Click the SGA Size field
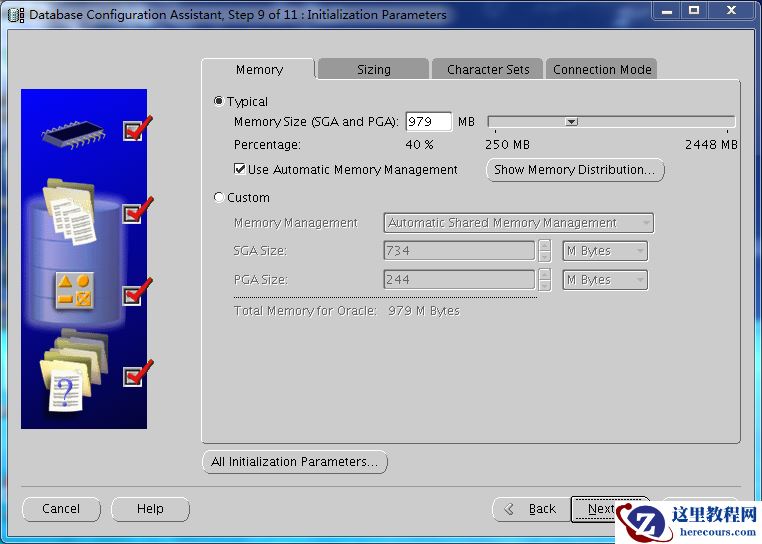This screenshot has width=762, height=544. 459,251
